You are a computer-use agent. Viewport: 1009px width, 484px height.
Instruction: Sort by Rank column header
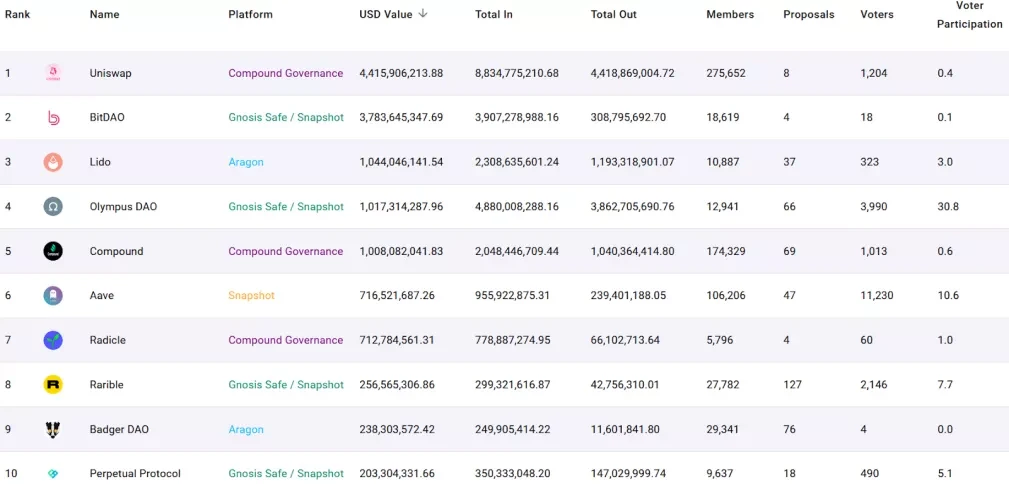(17, 14)
